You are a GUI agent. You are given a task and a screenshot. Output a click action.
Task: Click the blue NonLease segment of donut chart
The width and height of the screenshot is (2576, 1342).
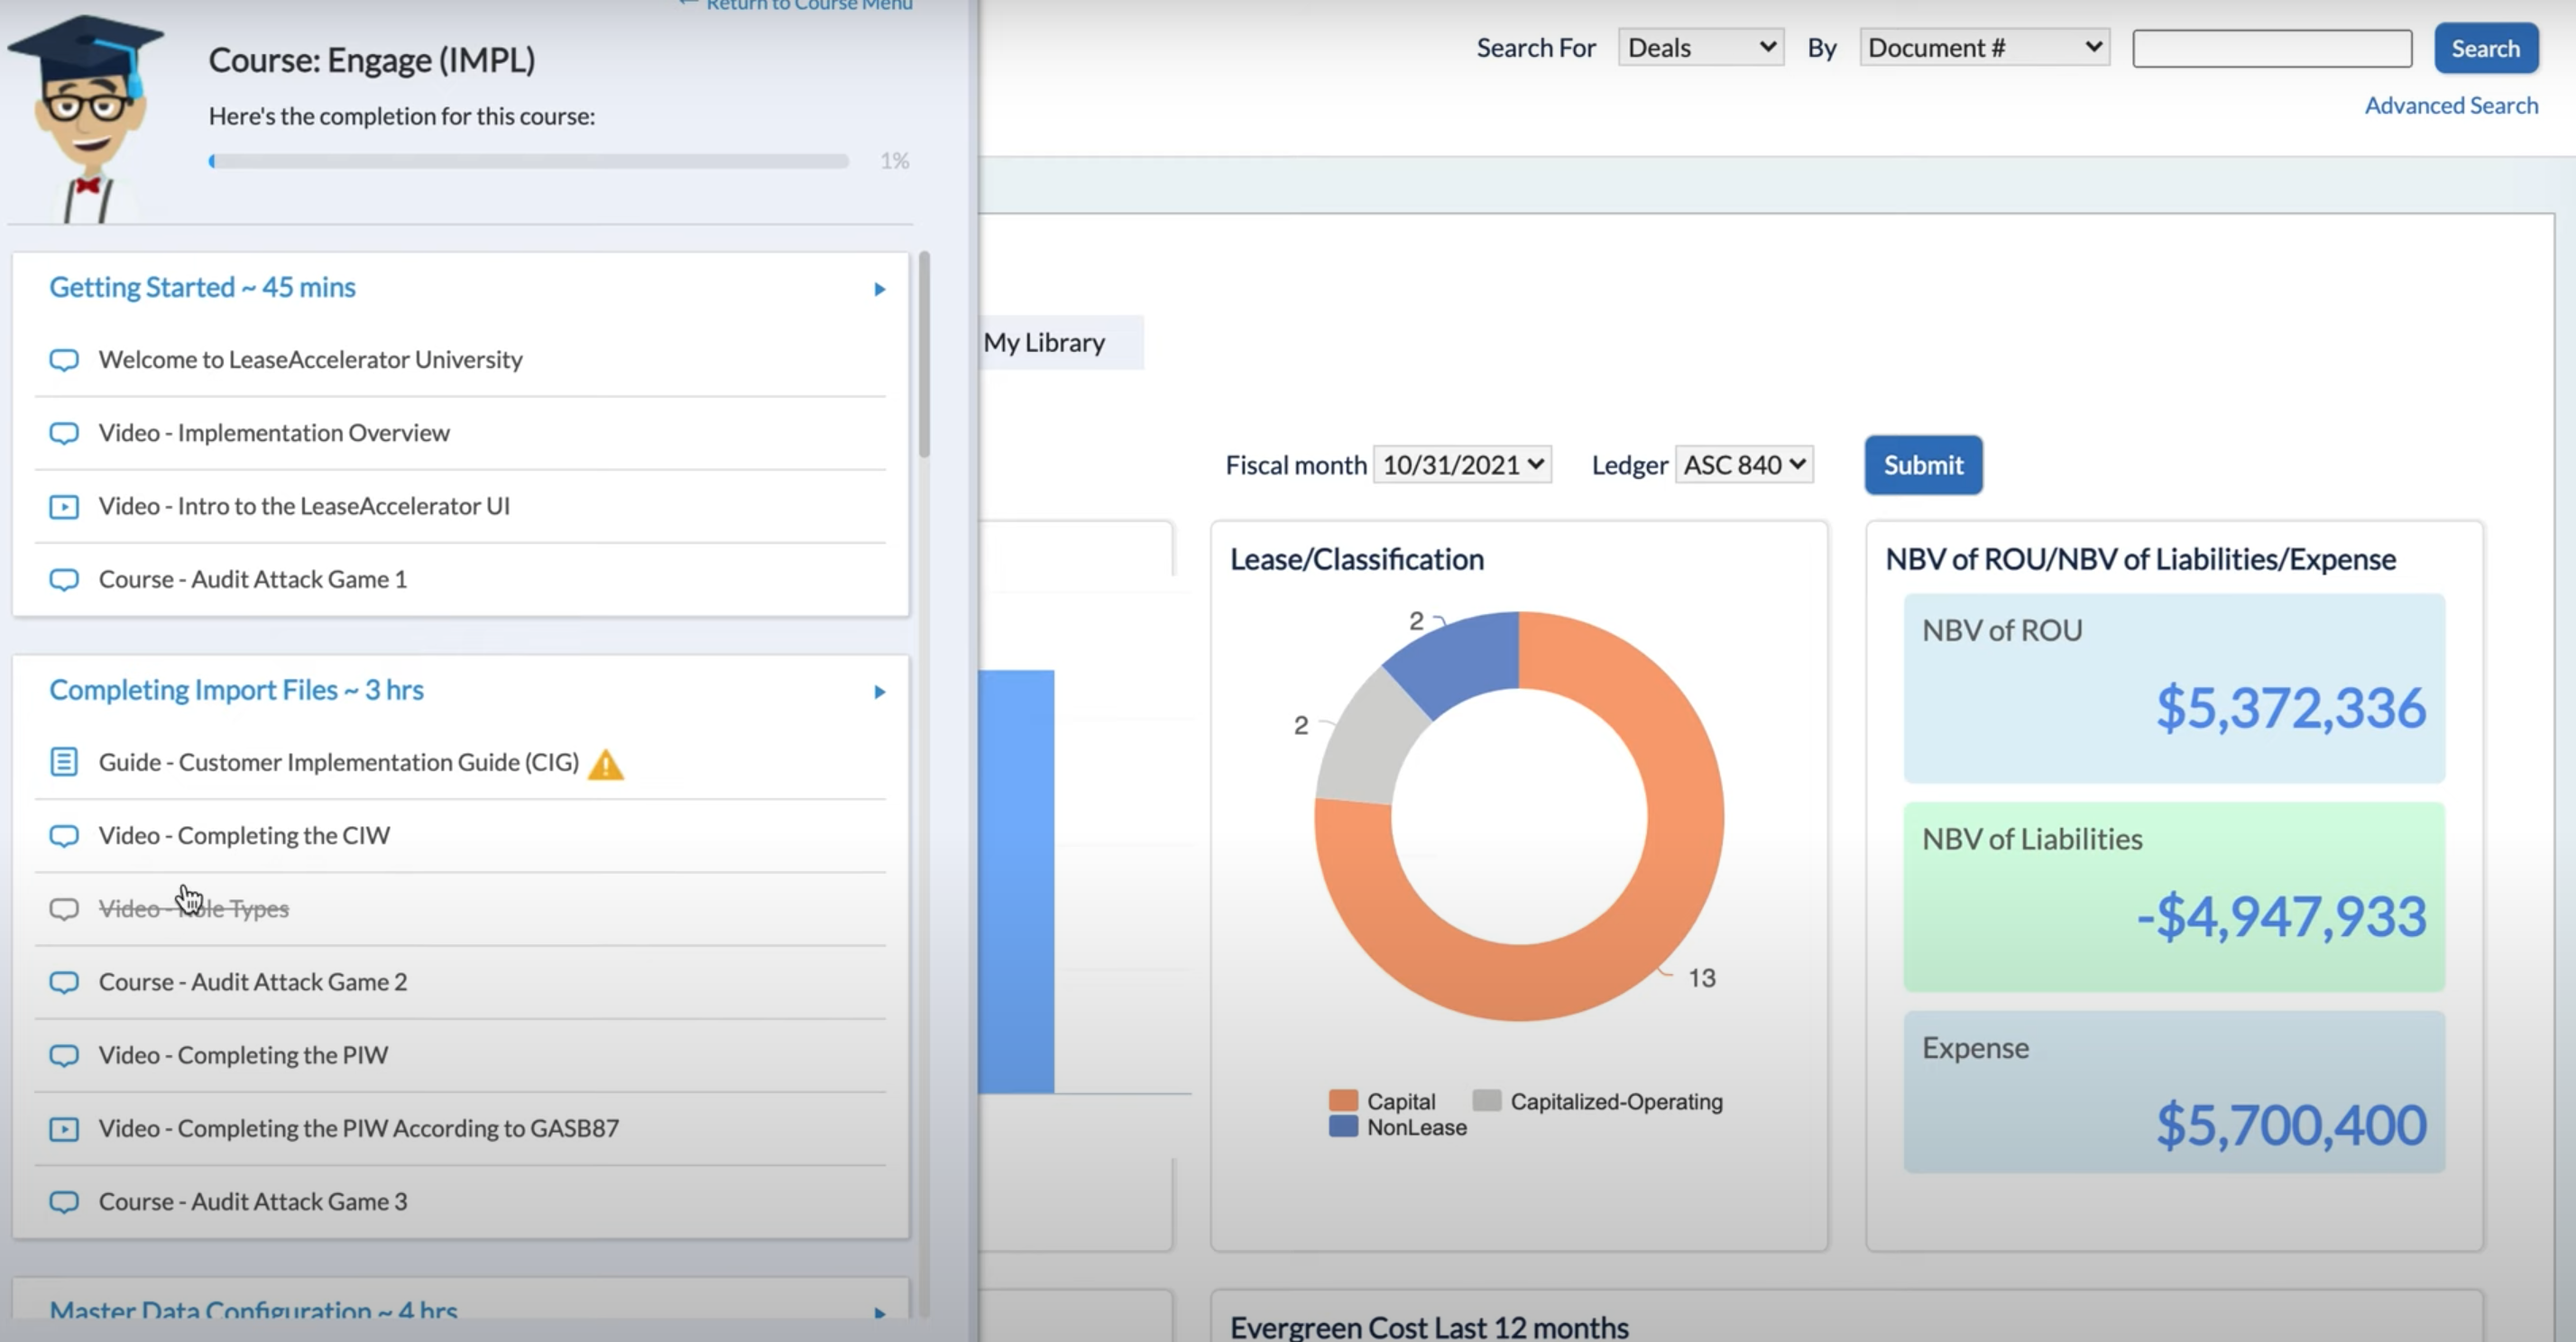pos(1463,658)
